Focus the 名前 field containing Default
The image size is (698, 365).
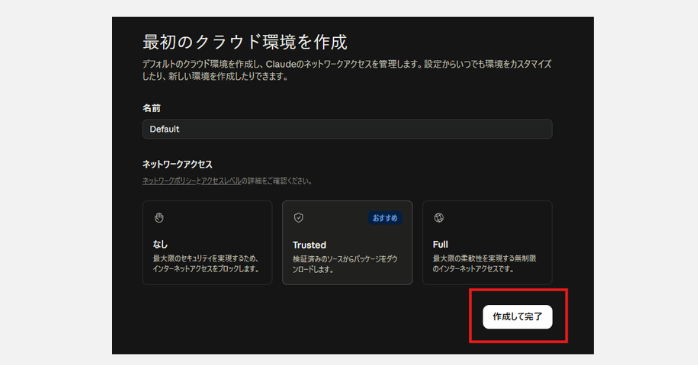(347, 129)
